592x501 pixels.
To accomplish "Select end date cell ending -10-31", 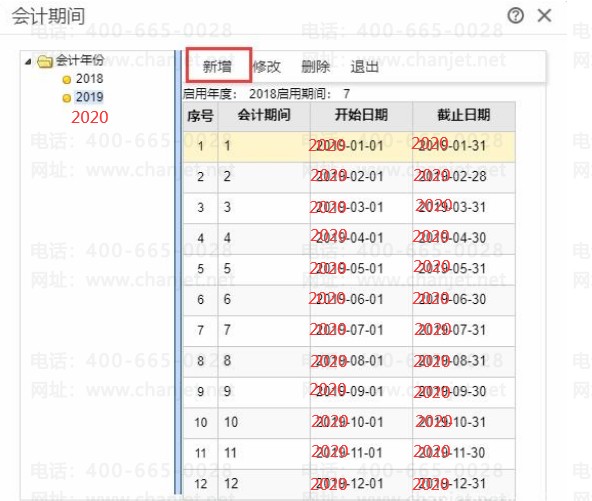I will tap(464, 422).
